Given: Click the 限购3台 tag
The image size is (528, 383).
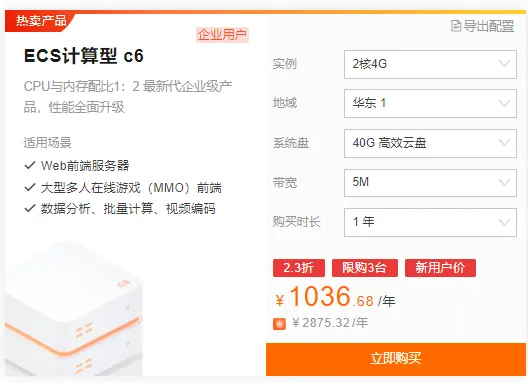Looking at the screenshot, I should pyautogui.click(x=365, y=268).
